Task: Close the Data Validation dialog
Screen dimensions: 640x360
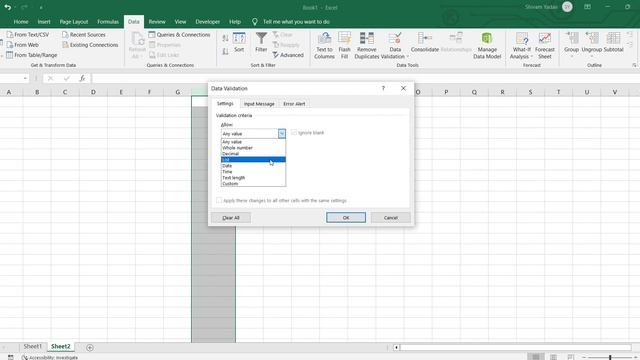Action: (x=403, y=88)
